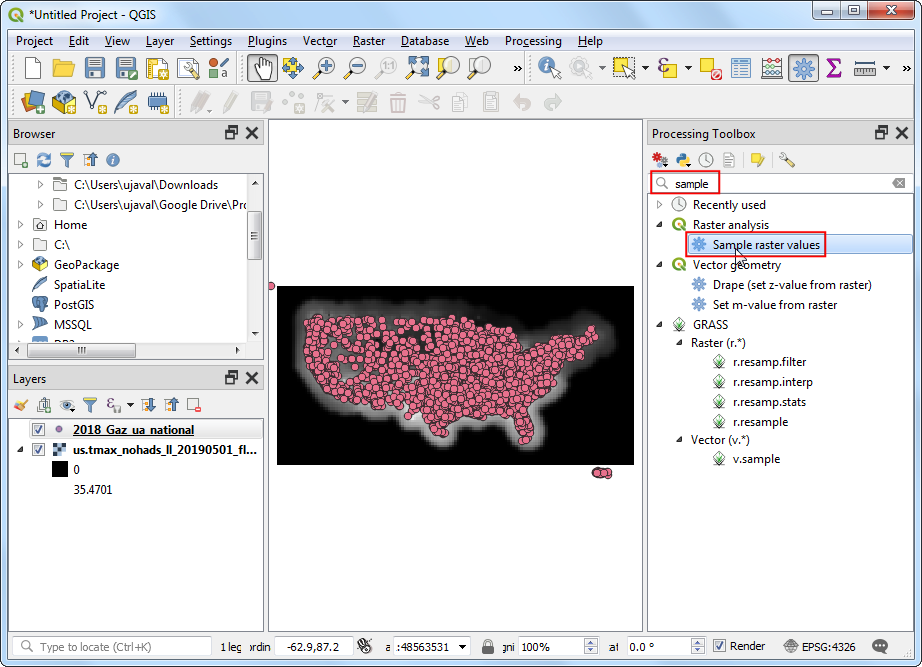Click the Save Project floppy disk icon
Image resolution: width=922 pixels, height=667 pixels.
coord(95,68)
